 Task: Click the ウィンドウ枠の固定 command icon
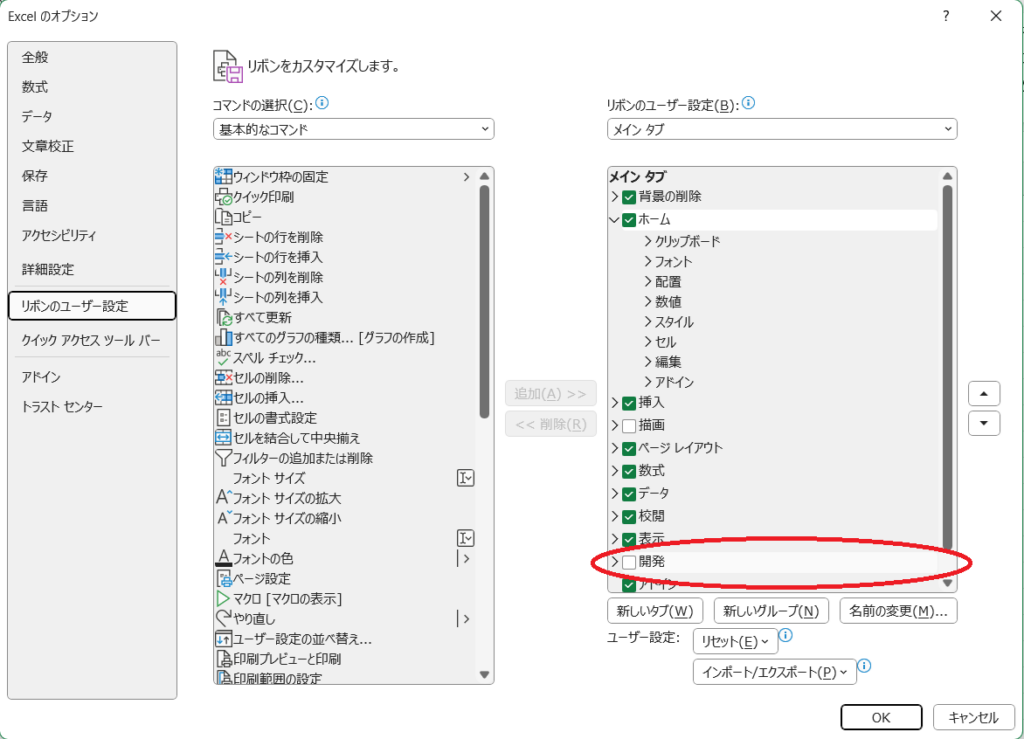pyautogui.click(x=223, y=177)
